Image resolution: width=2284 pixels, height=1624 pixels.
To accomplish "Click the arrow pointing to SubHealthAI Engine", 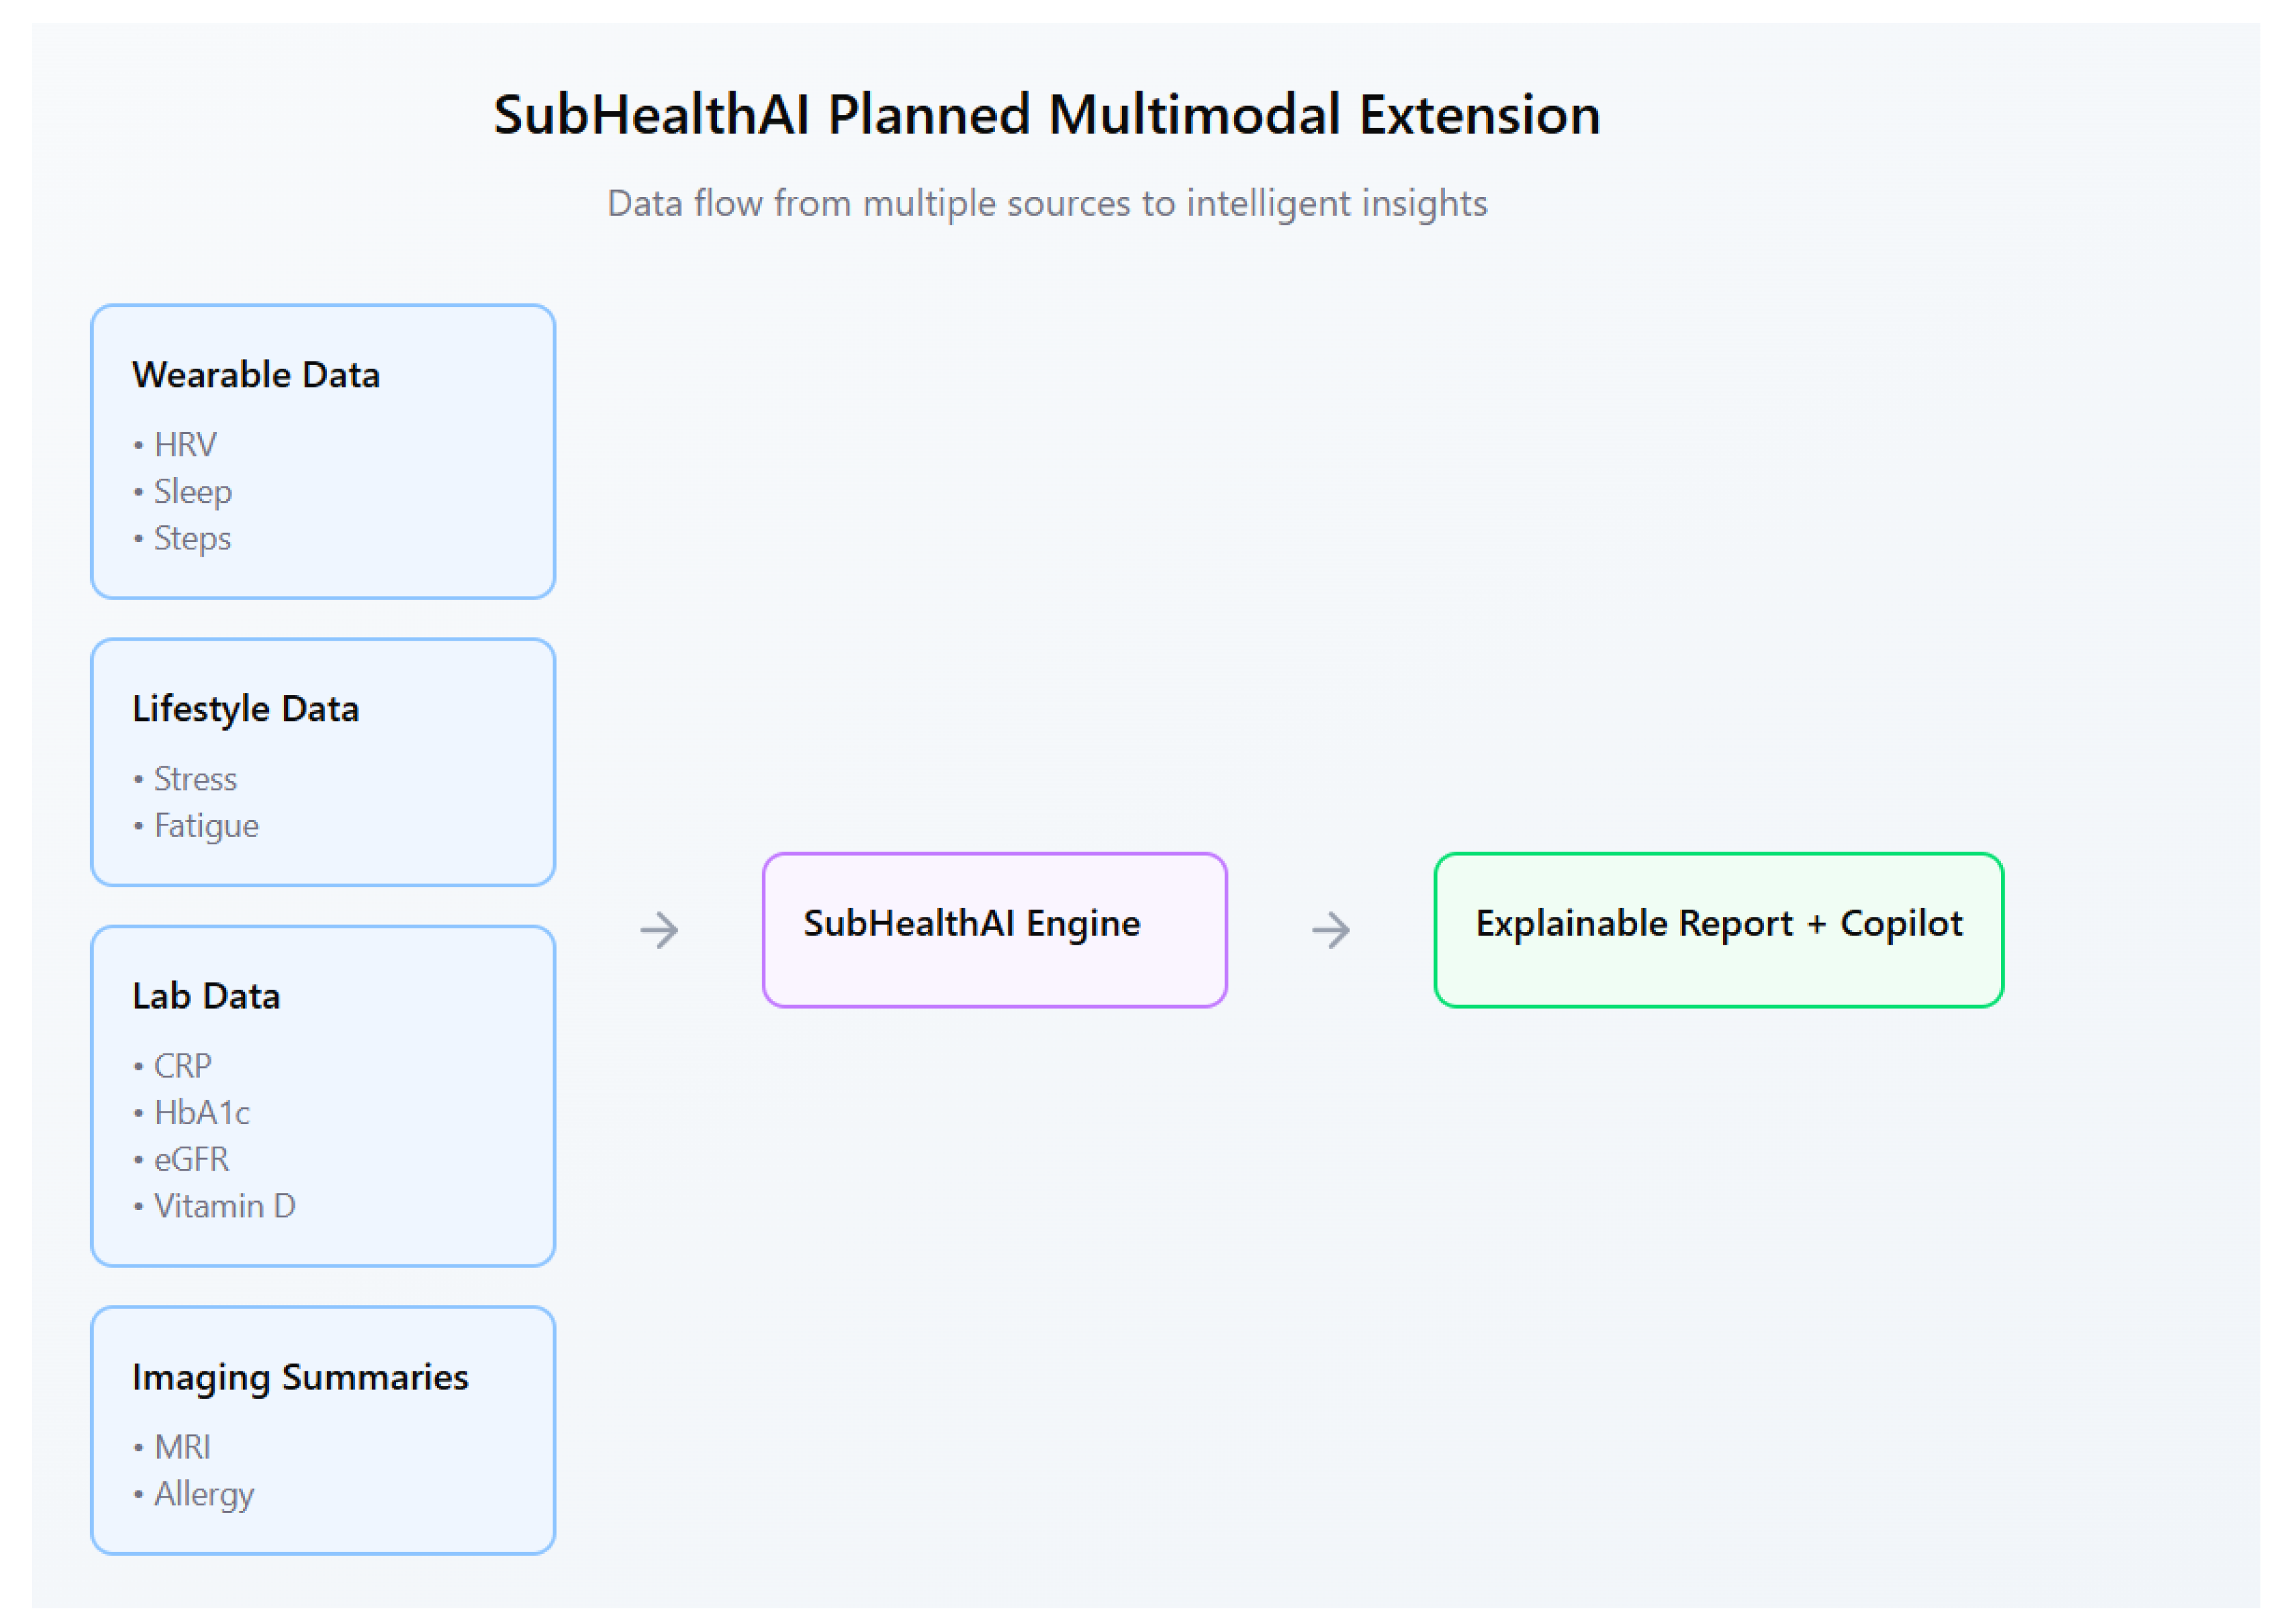I will 659,930.
